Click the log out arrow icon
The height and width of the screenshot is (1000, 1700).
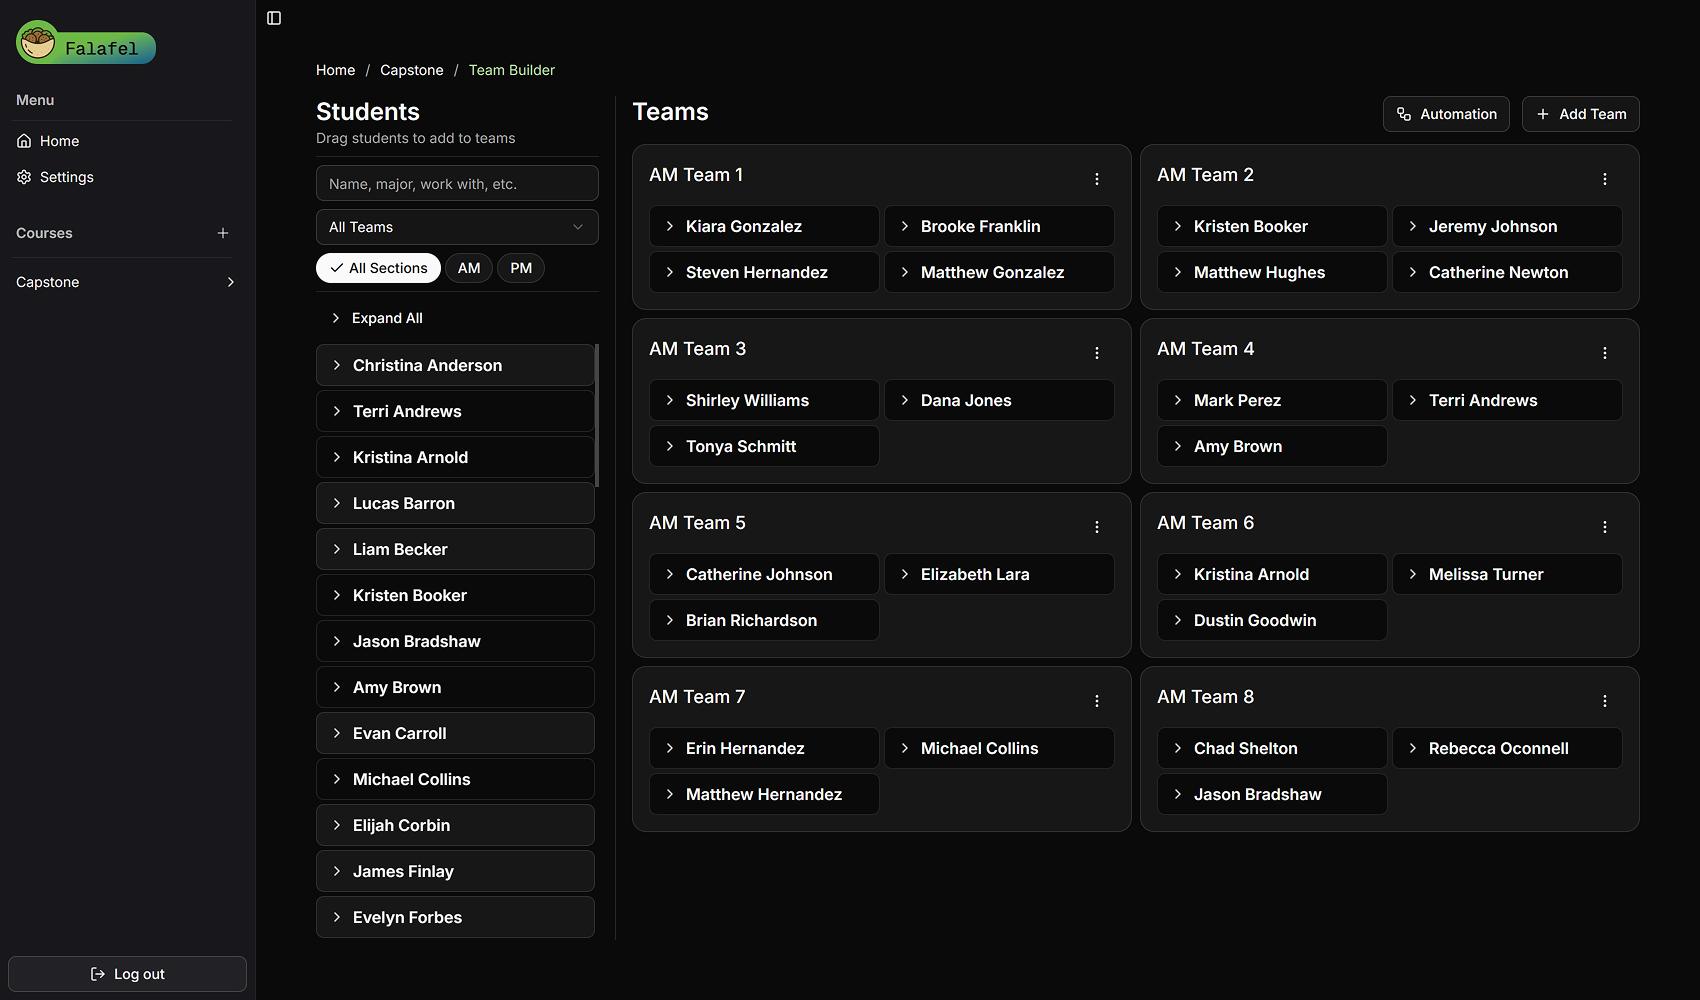tap(97, 973)
